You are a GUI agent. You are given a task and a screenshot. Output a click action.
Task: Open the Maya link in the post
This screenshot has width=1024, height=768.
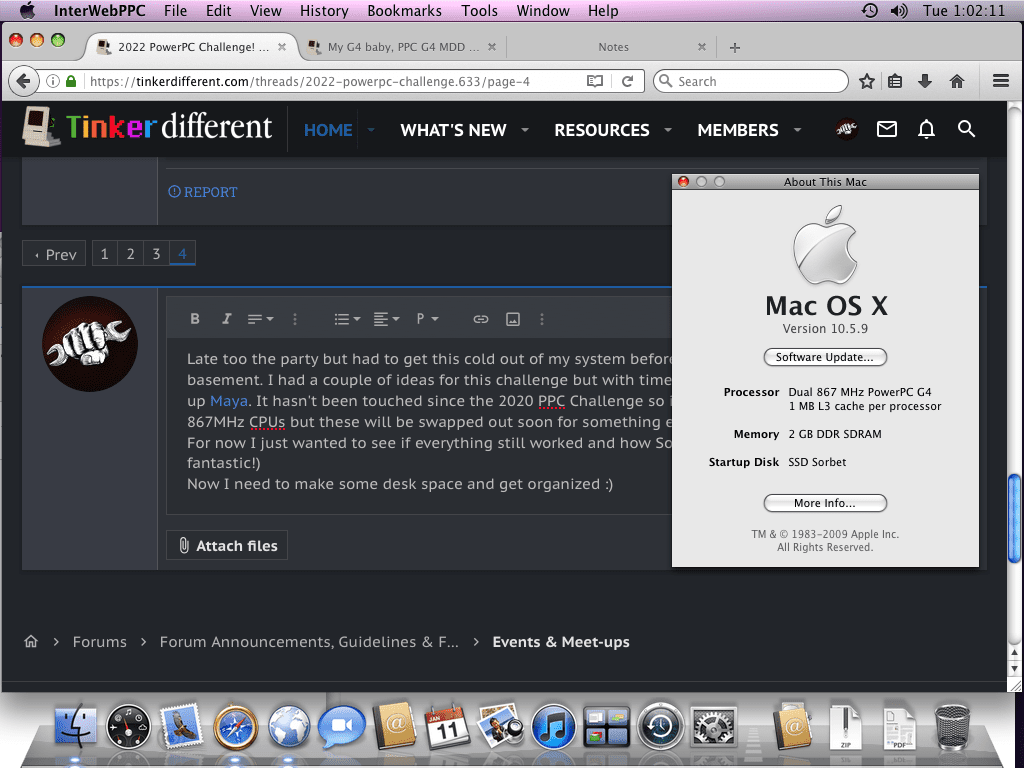click(x=229, y=401)
